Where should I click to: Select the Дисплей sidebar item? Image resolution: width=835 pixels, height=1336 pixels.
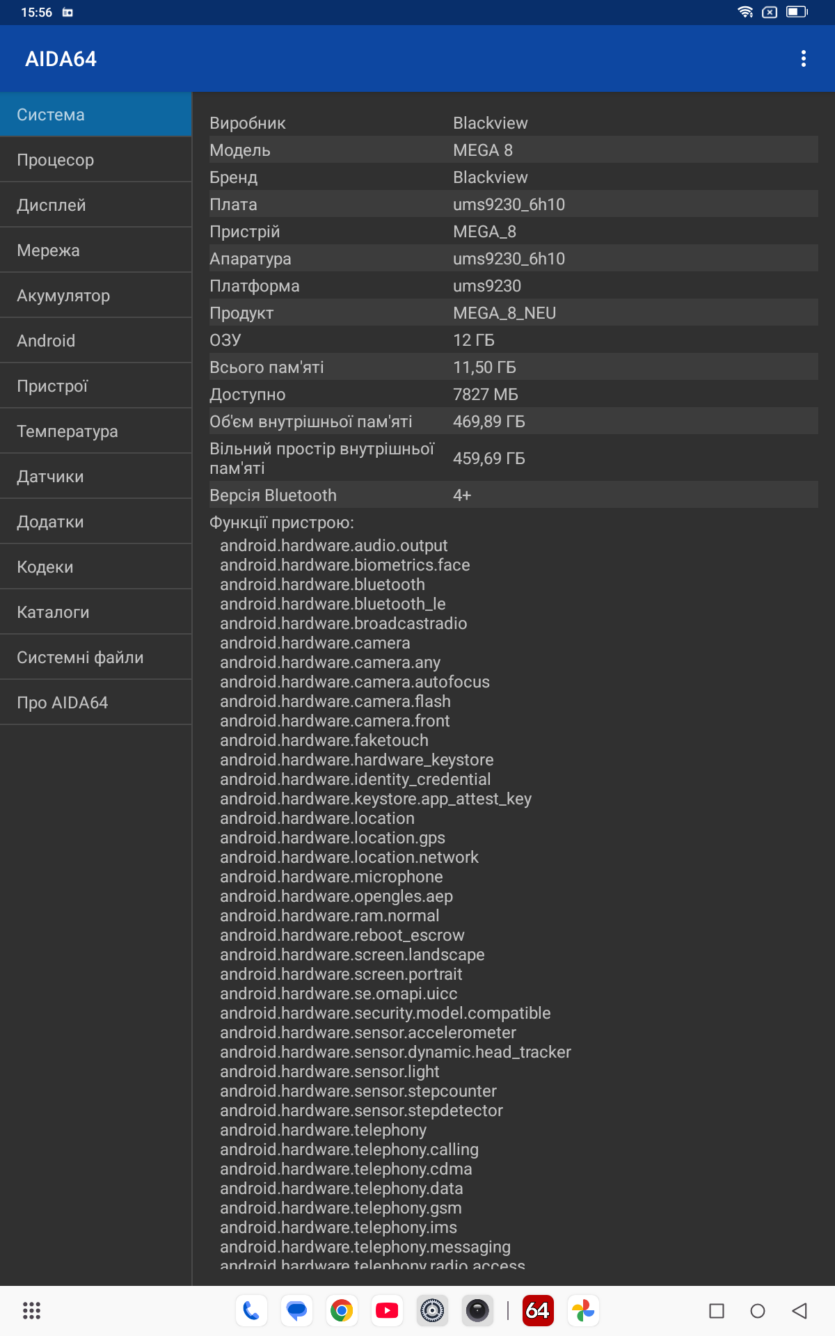(96, 205)
